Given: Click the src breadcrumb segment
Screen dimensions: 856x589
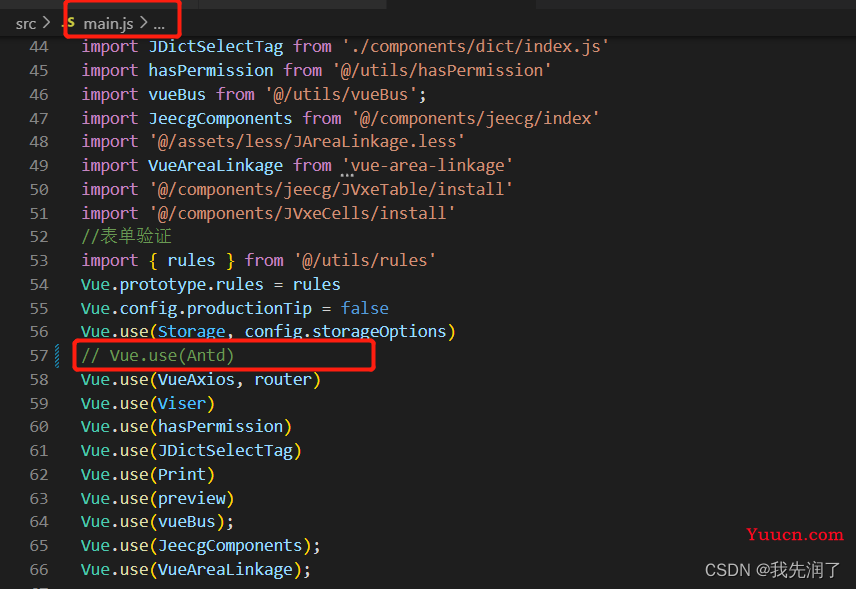Looking at the screenshot, I should pos(26,23).
